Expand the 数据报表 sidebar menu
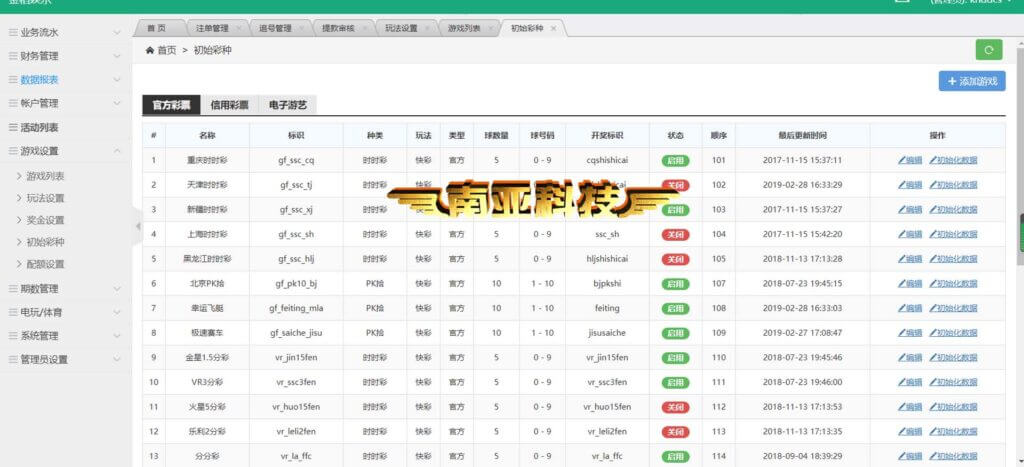Viewport: 1024px width, 467px height. click(65, 80)
